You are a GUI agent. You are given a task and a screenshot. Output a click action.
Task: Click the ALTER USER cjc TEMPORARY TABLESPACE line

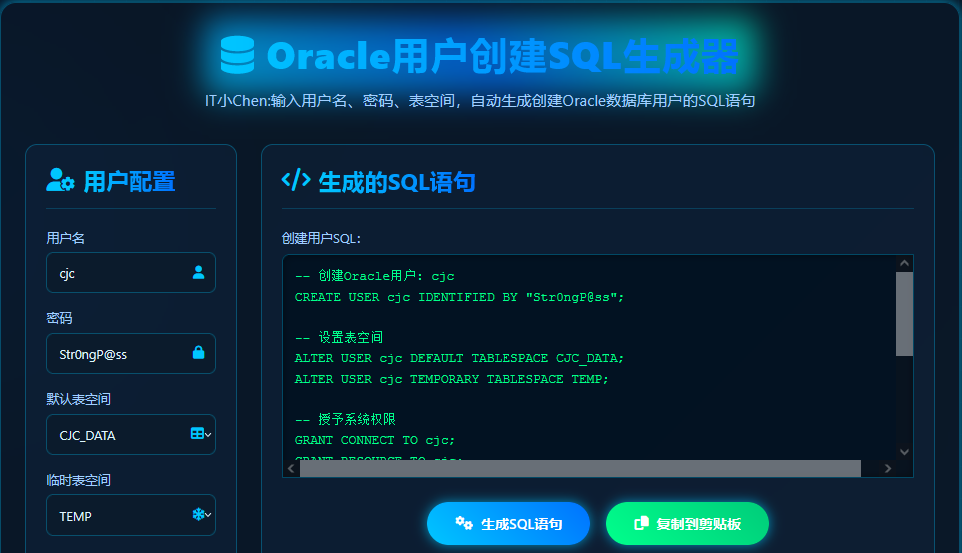452,379
